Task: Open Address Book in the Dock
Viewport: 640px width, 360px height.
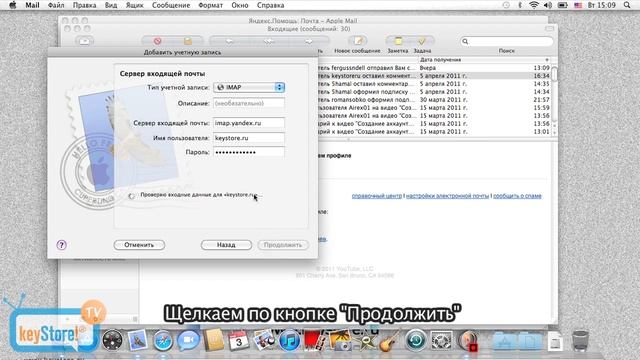Action: (x=213, y=340)
